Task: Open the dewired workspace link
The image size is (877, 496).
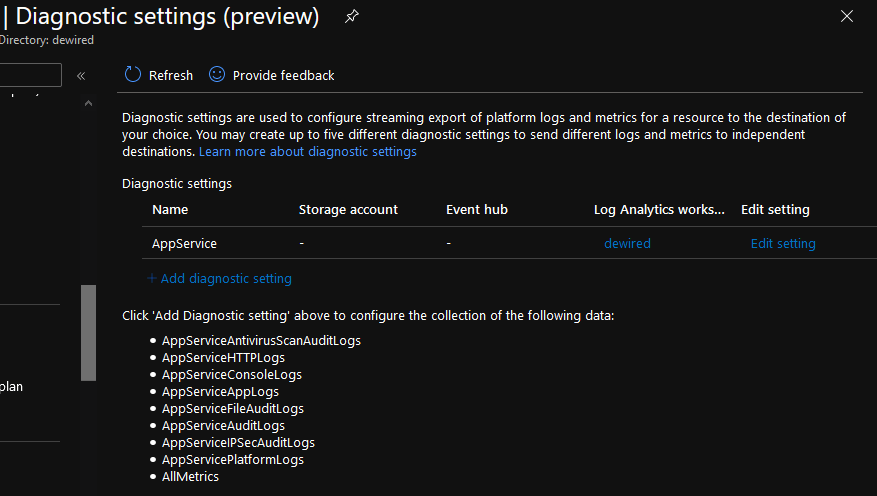Action: 627,243
